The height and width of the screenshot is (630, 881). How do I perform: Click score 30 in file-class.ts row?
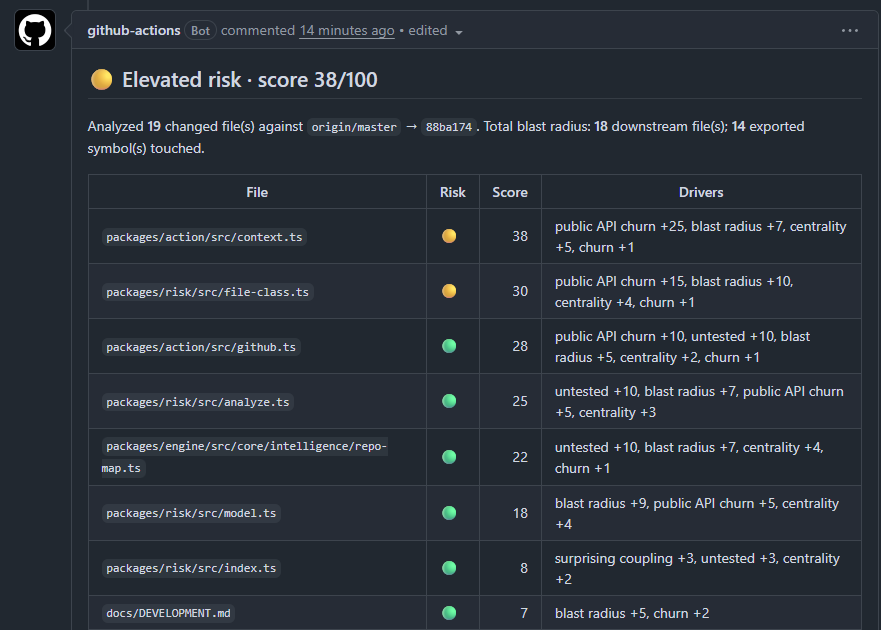coord(520,292)
